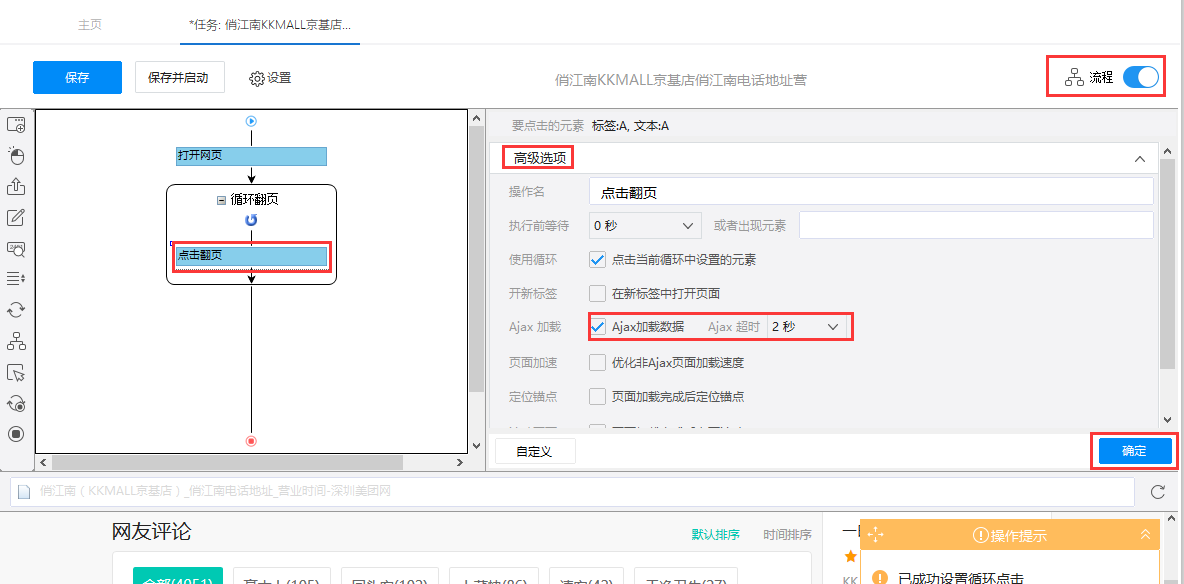Select the switch dropdown list icon
This screenshot has width=1184, height=584.
click(16, 279)
